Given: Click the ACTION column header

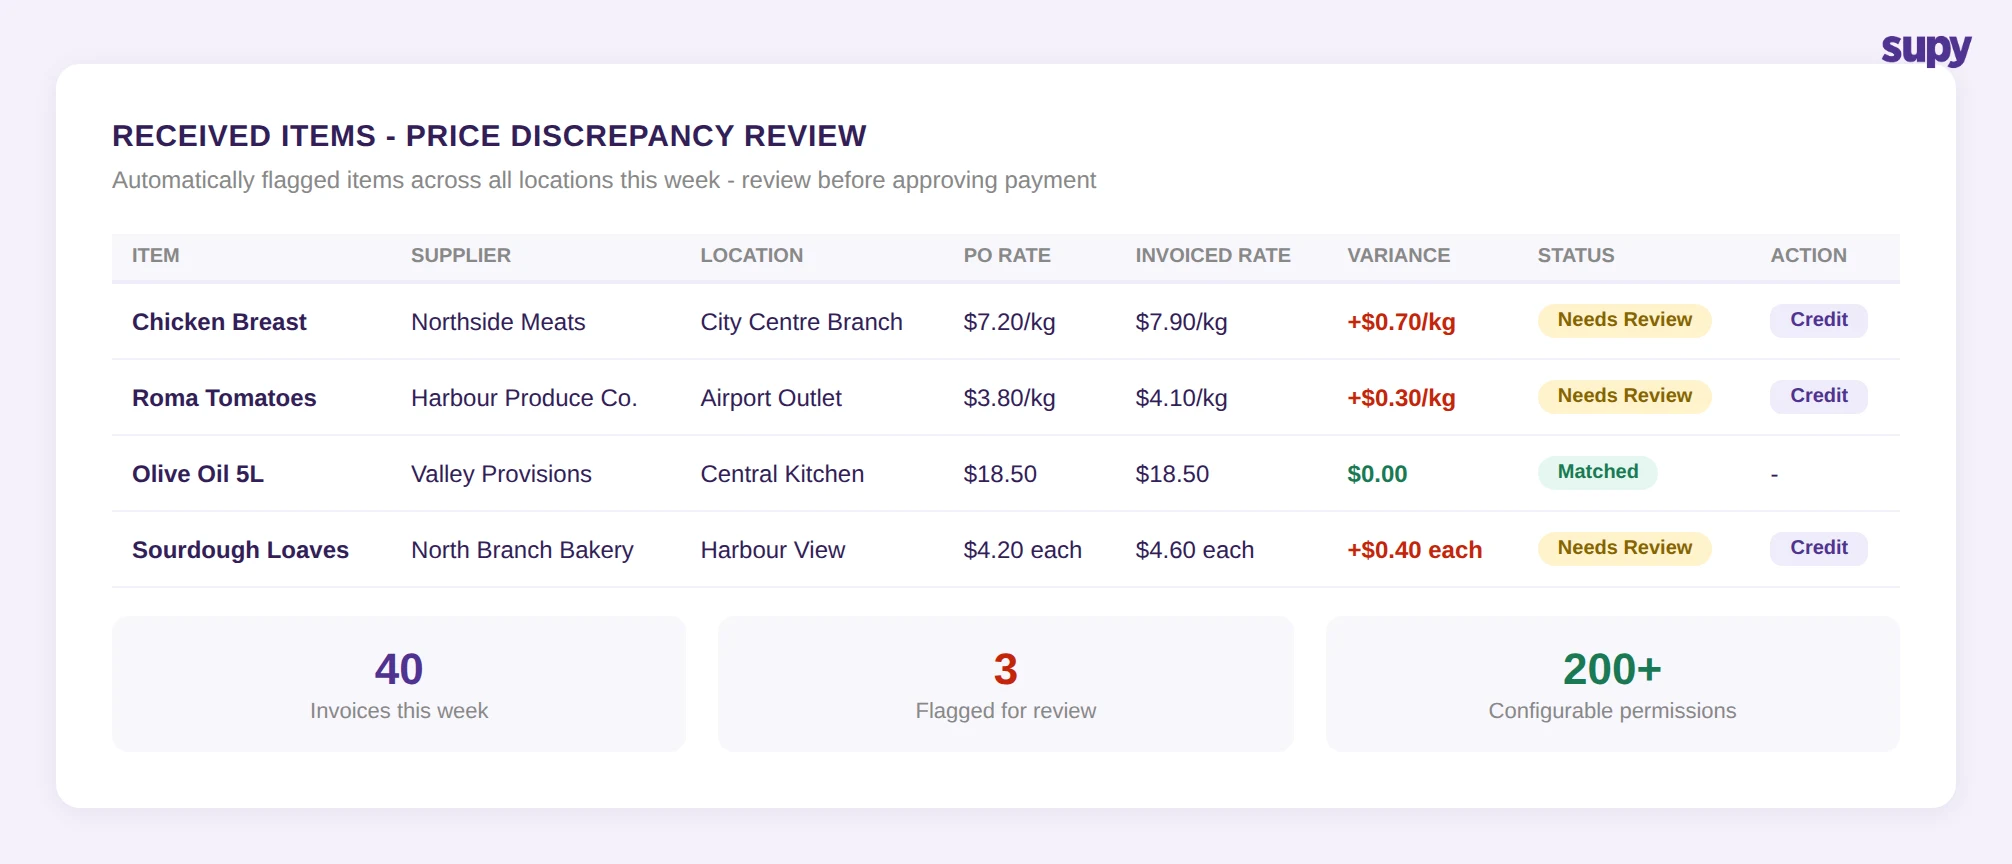Looking at the screenshot, I should tap(1808, 255).
